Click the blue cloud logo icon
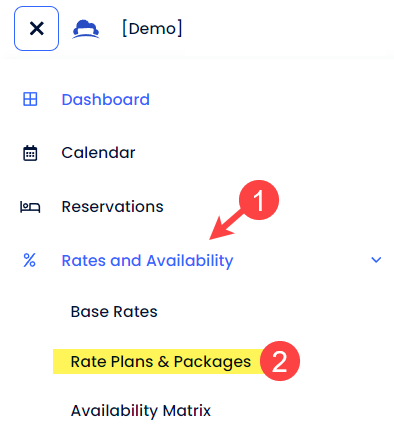 (x=86, y=29)
